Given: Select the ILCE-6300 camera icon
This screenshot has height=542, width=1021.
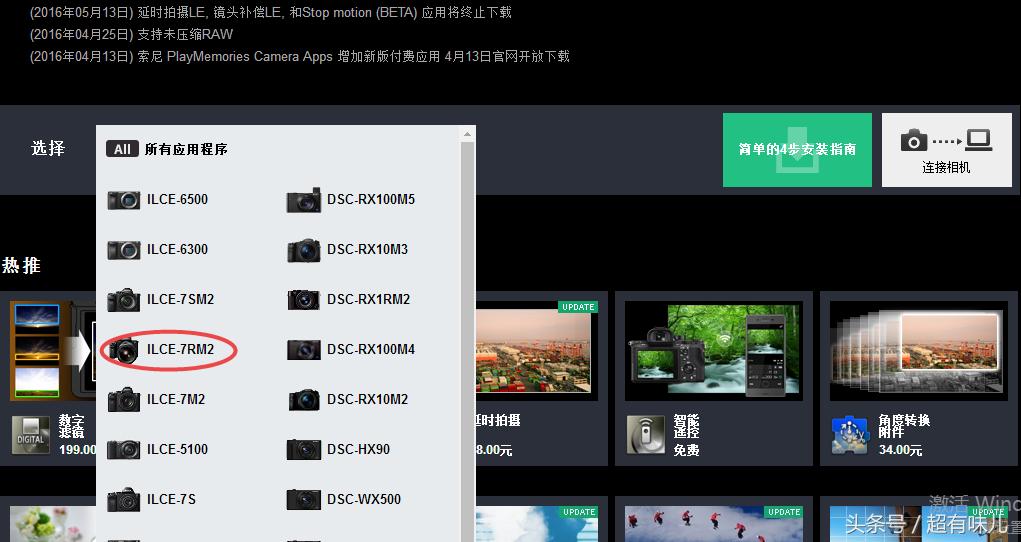Looking at the screenshot, I should [x=124, y=250].
